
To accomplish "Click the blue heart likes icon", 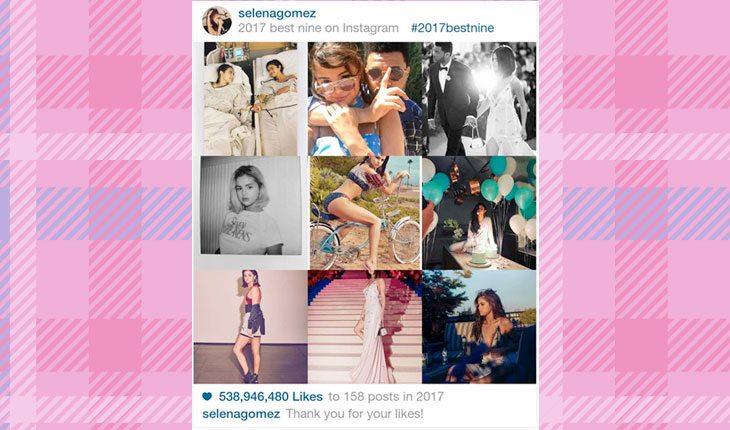I will tap(207, 396).
